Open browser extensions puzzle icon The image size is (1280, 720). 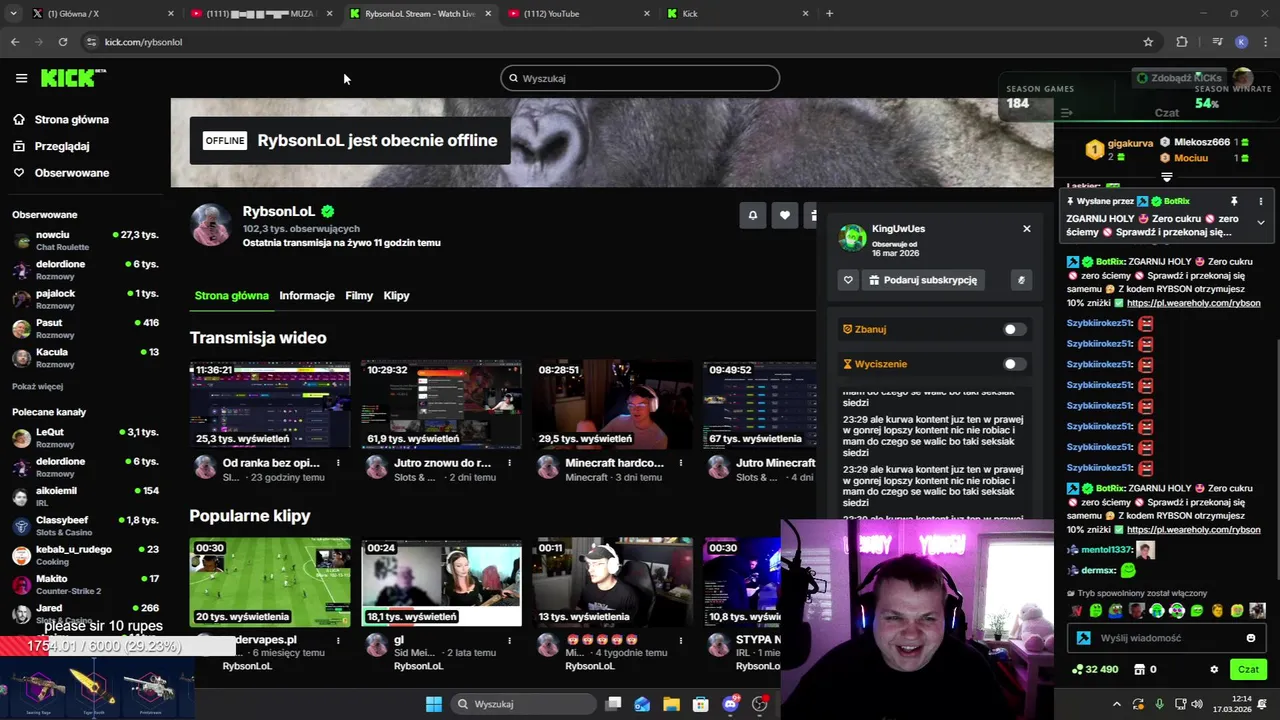1182,42
